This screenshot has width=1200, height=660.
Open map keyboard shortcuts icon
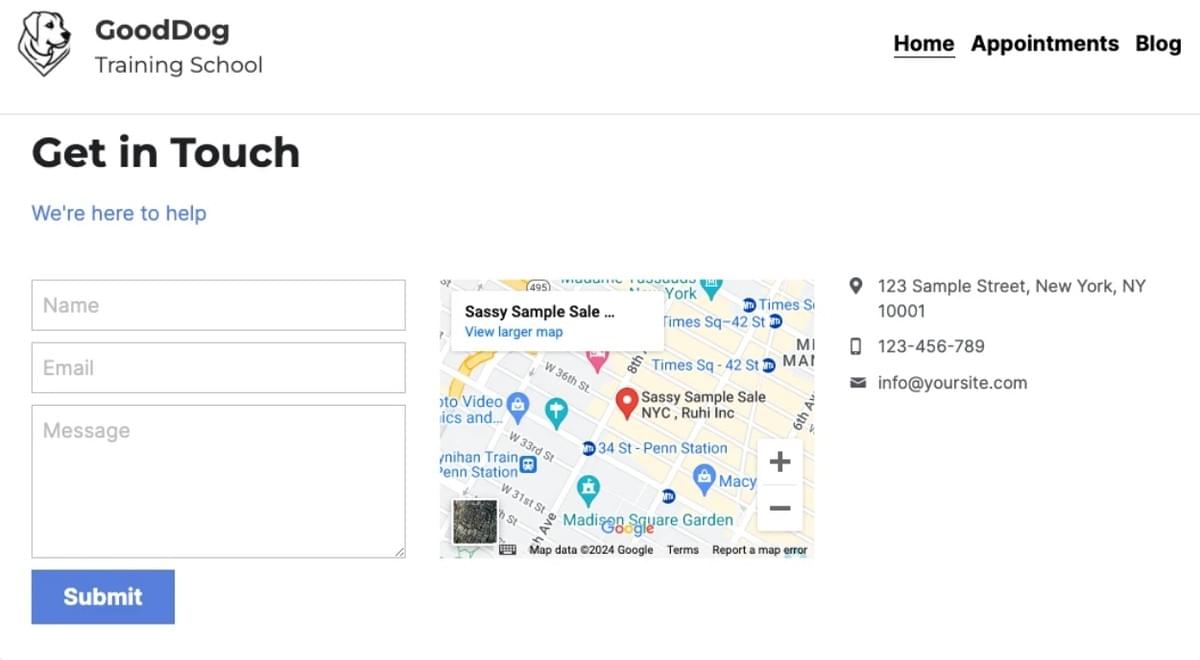point(508,549)
